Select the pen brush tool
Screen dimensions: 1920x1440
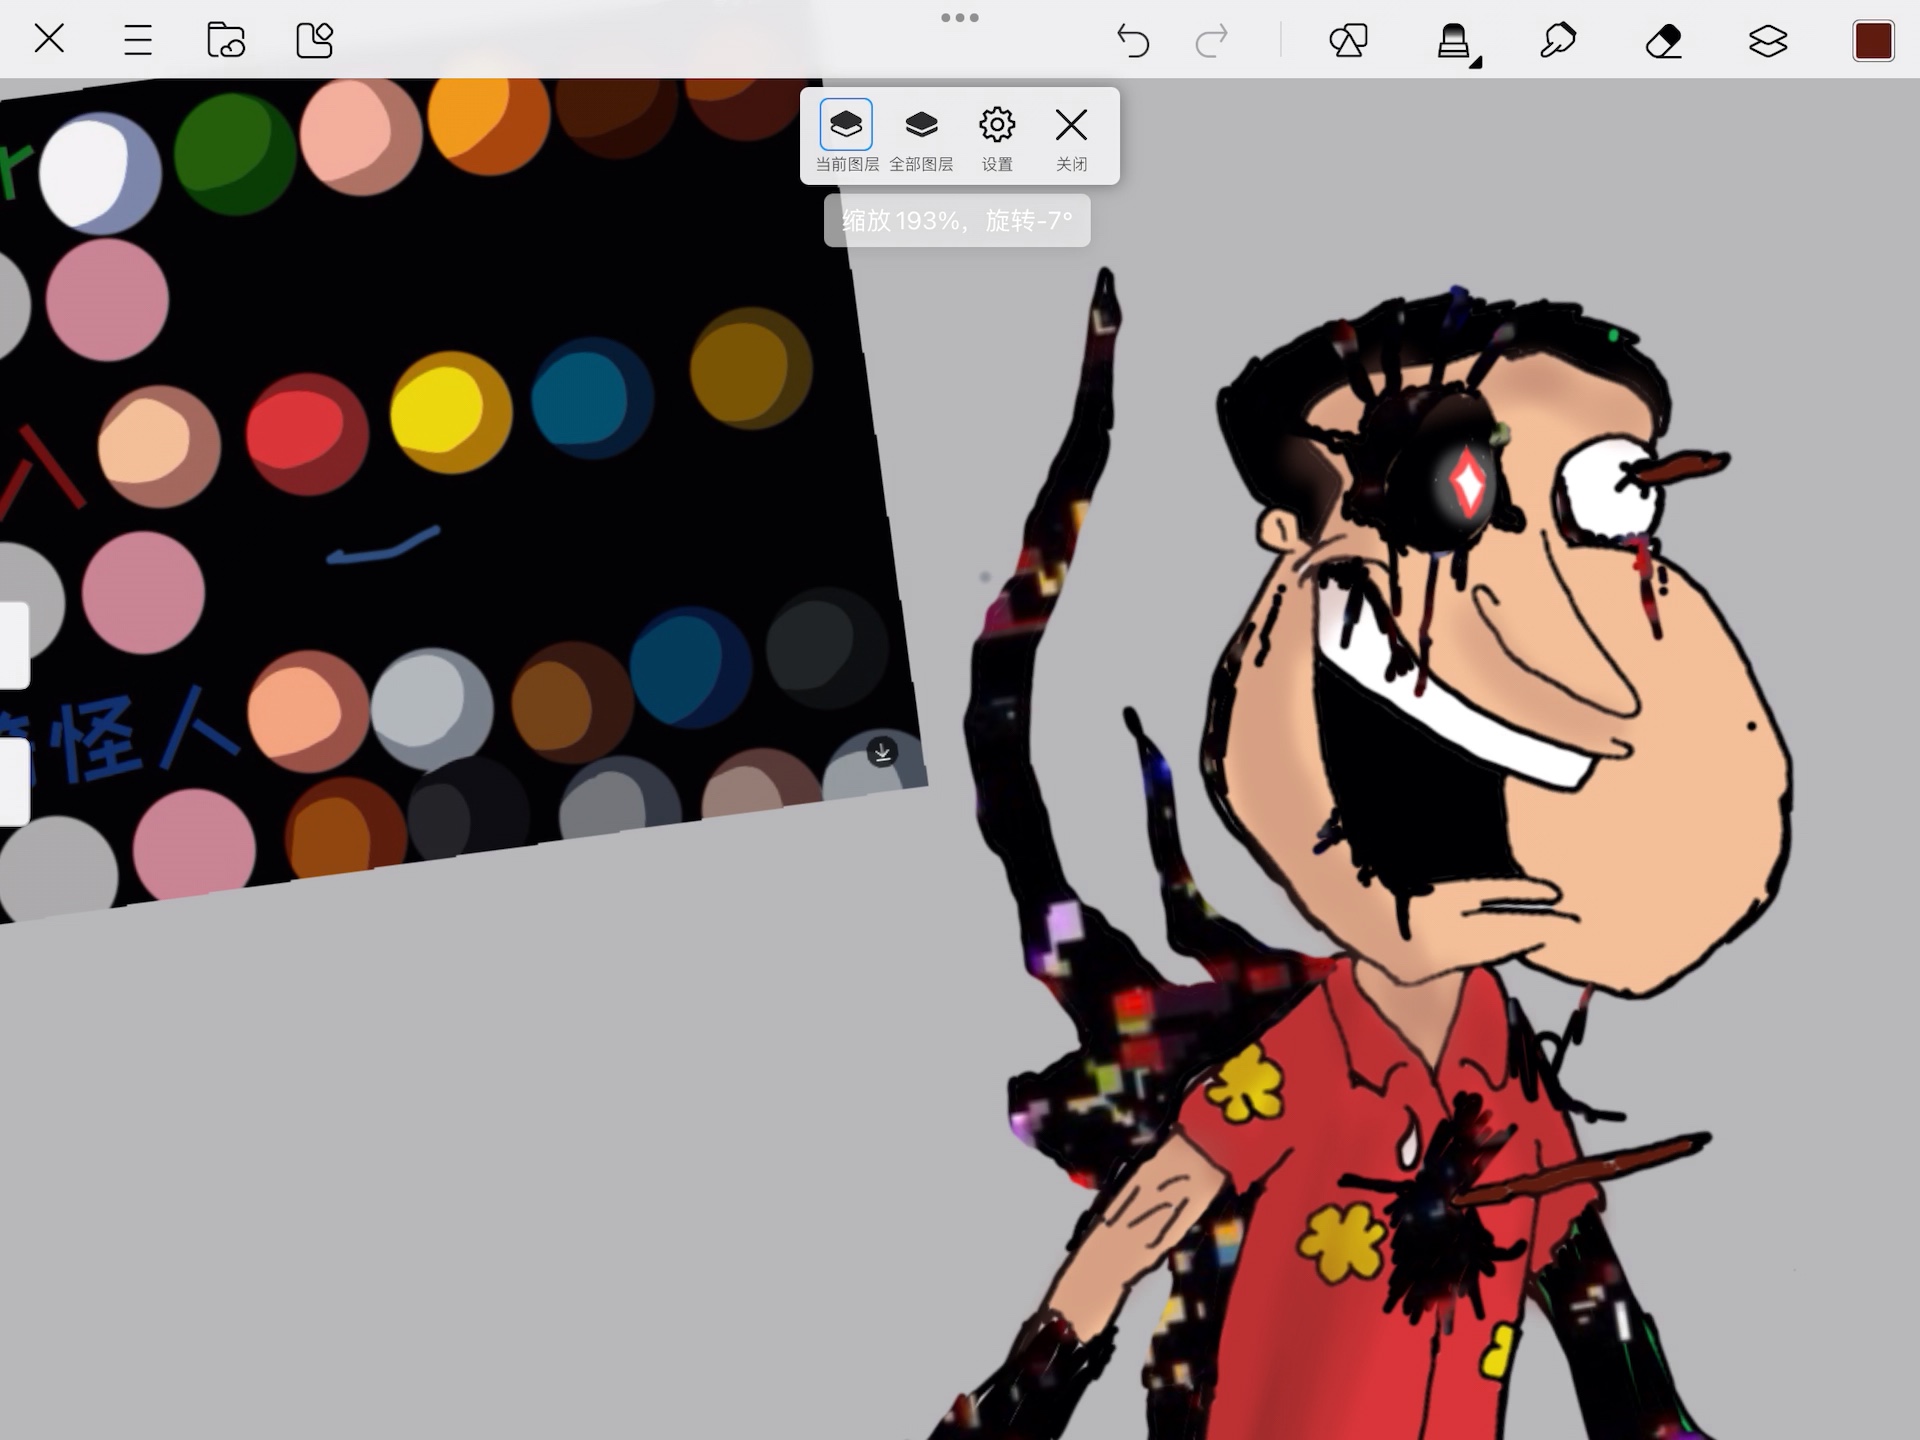(1558, 41)
